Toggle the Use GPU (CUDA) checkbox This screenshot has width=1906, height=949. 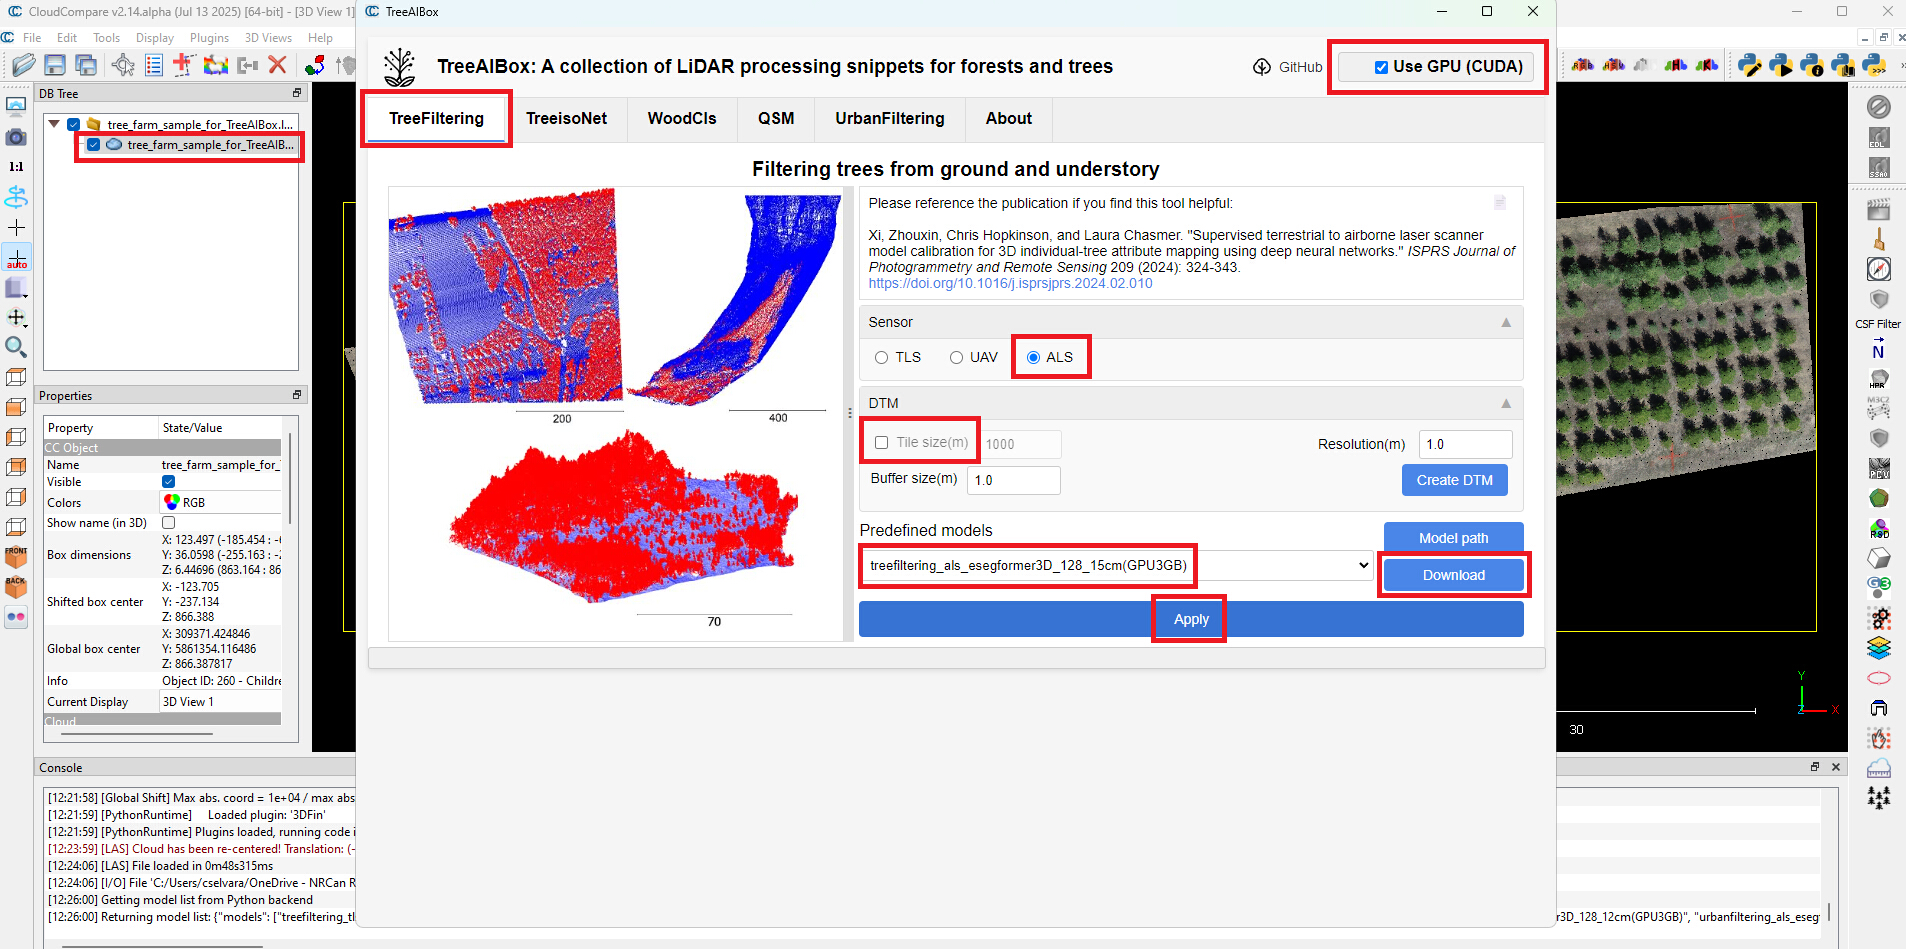click(x=1381, y=67)
